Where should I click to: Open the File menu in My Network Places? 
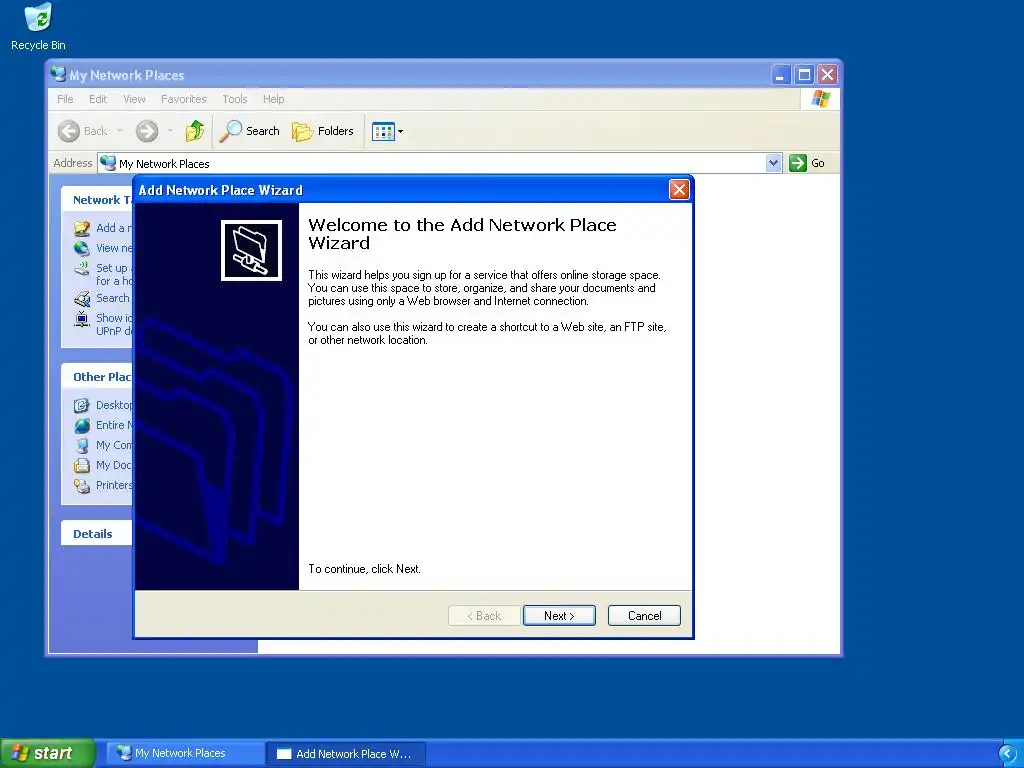(65, 99)
